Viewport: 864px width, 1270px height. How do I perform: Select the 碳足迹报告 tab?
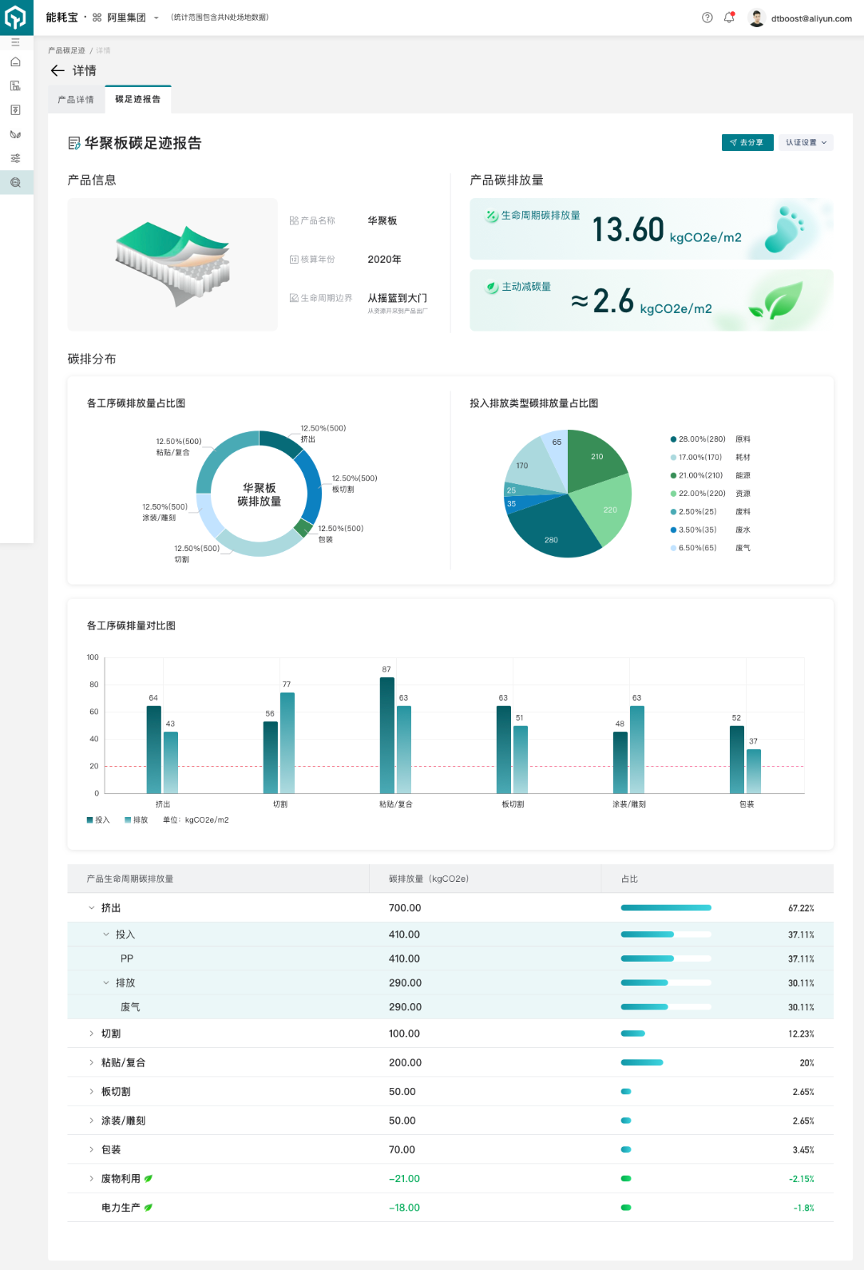[x=138, y=100]
